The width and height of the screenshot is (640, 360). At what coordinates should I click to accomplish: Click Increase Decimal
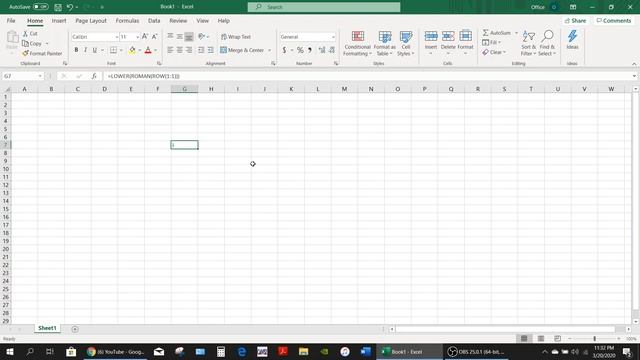(x=322, y=50)
